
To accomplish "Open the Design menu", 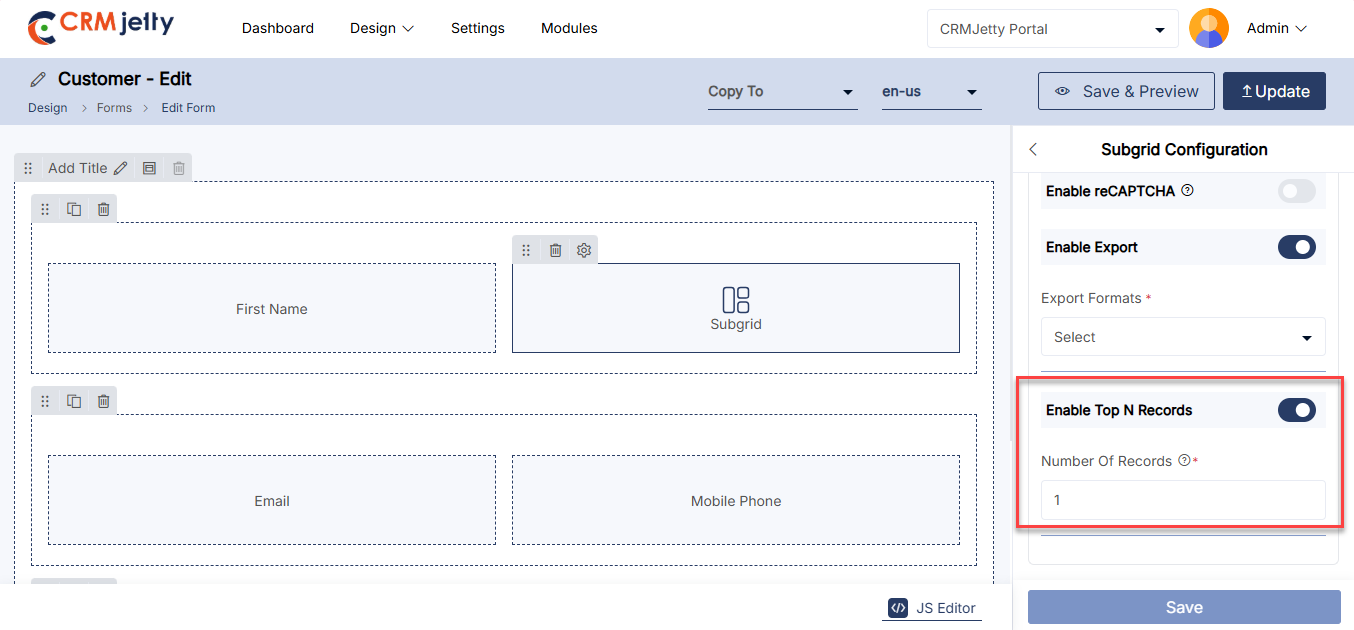I will tap(381, 28).
